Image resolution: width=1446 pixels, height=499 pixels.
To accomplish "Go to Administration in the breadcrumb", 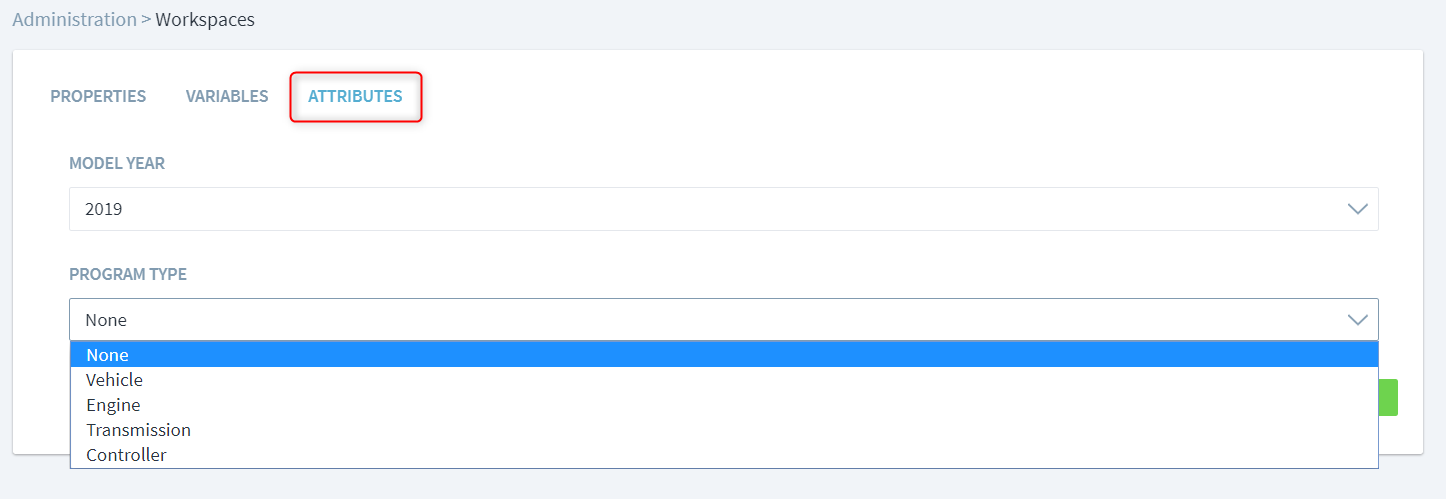I will pyautogui.click(x=74, y=19).
